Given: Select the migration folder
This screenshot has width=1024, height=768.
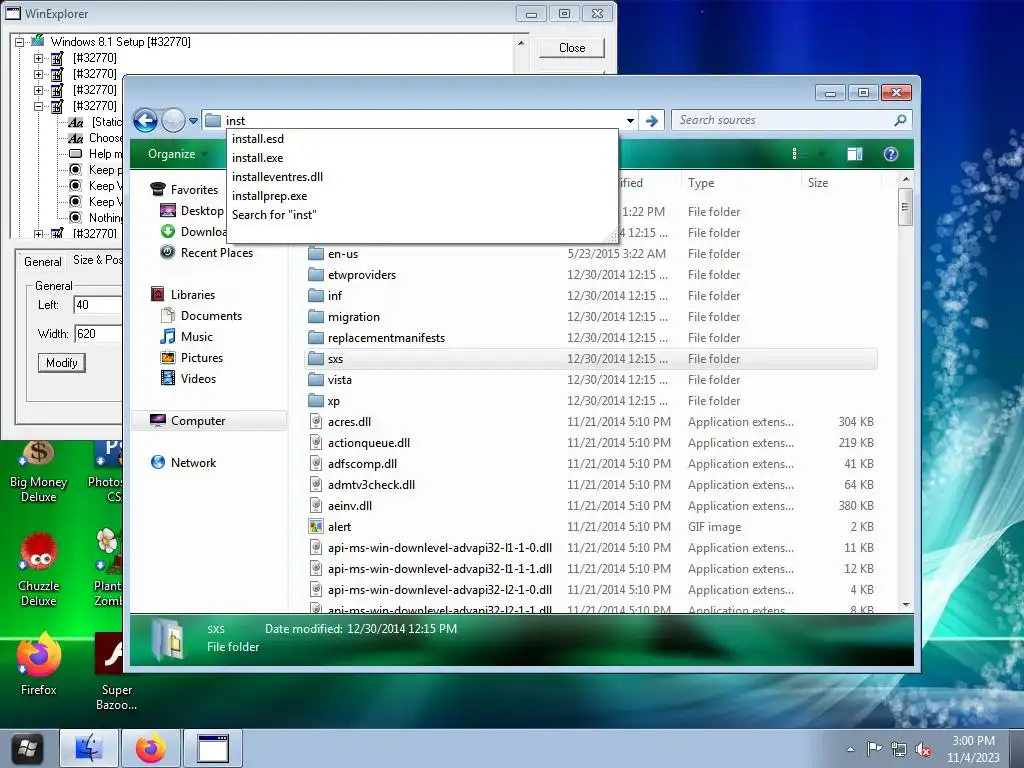Looking at the screenshot, I should coord(353,317).
